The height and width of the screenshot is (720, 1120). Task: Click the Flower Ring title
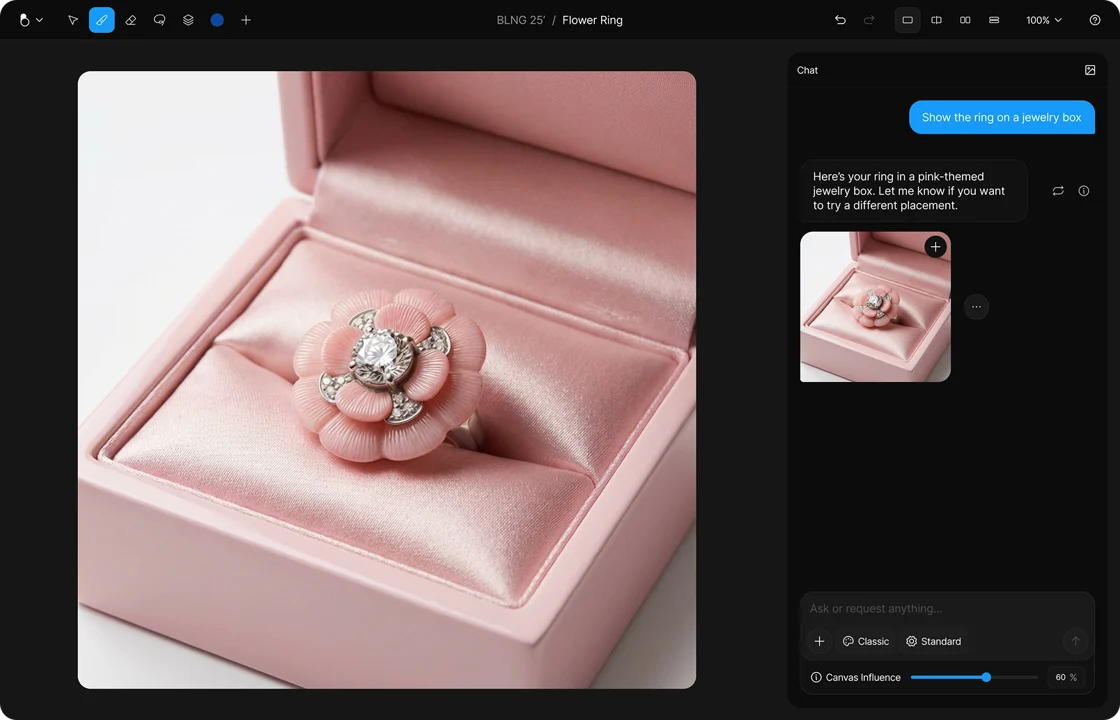592,20
